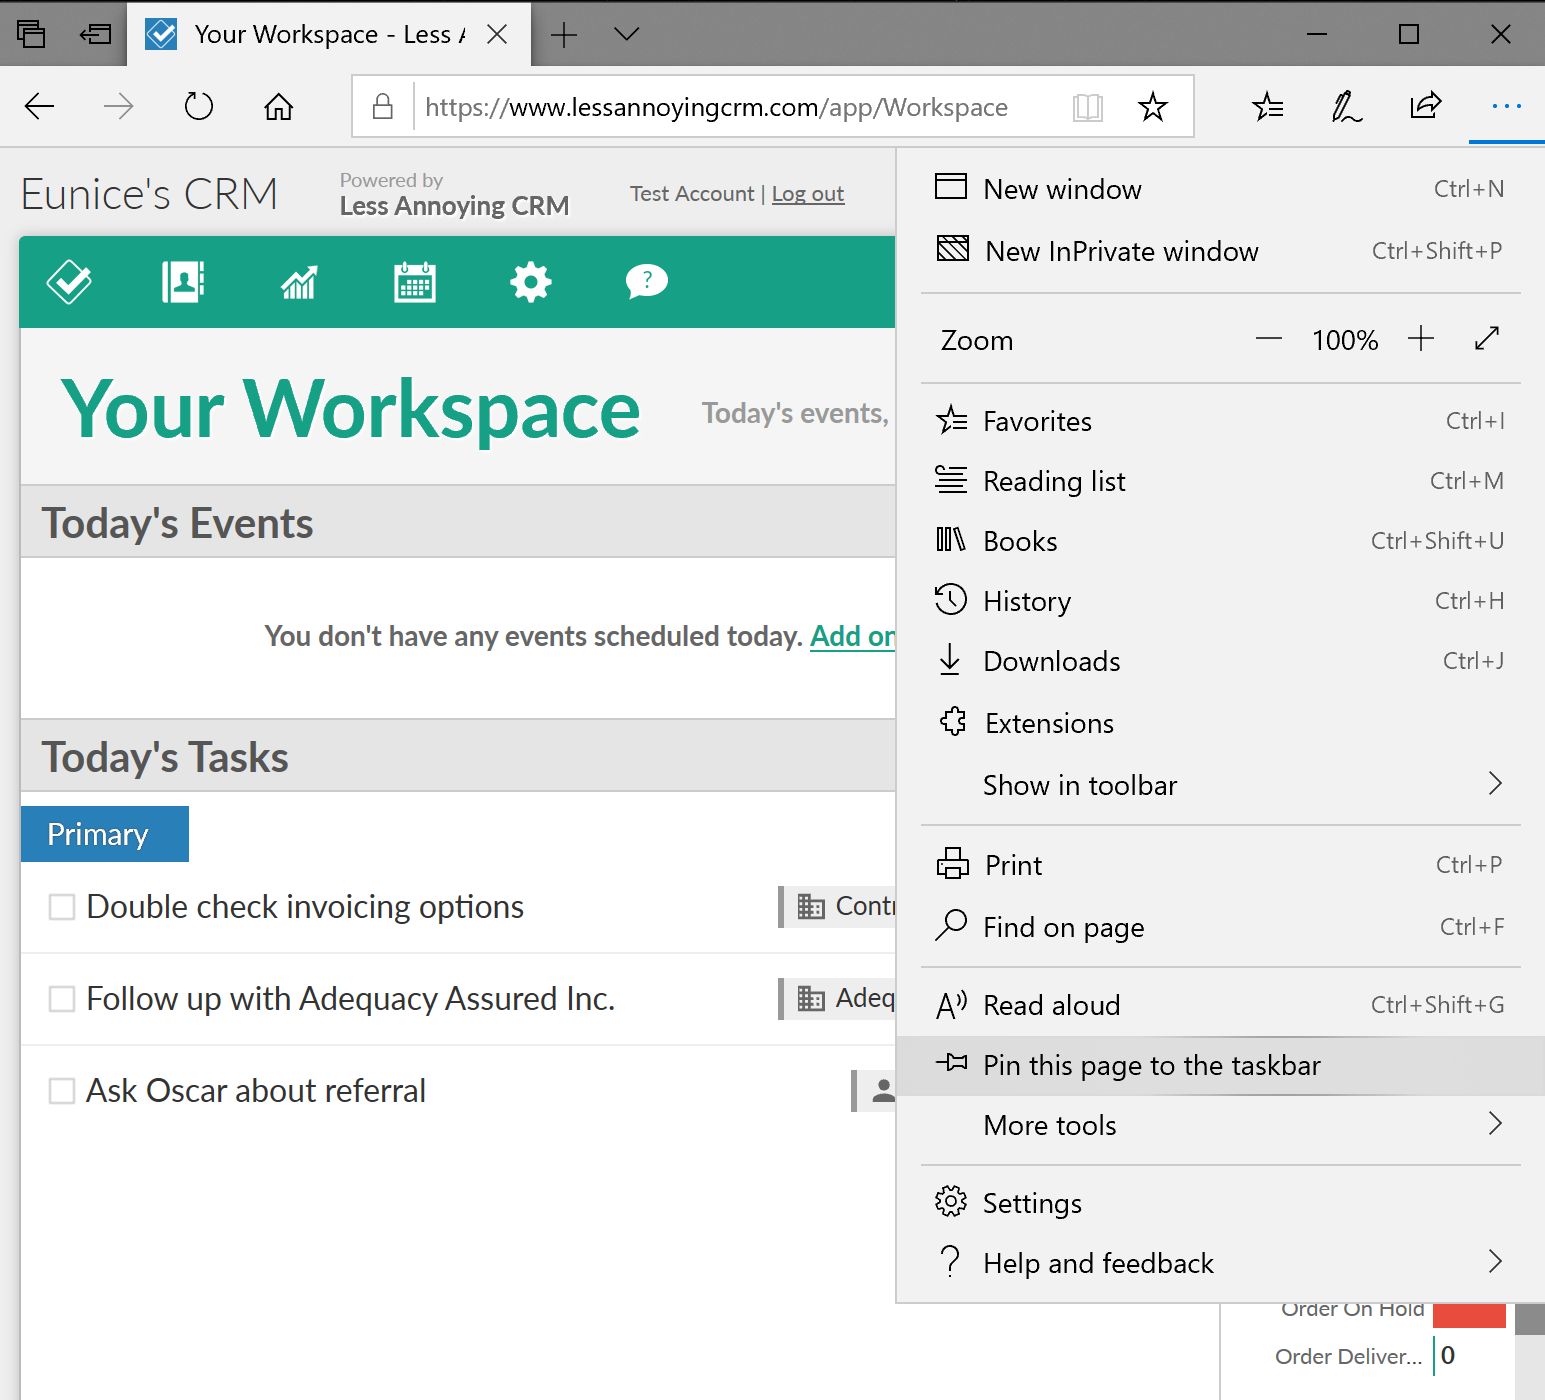Viewport: 1545px width, 1400px height.
Task: Open Extensions from the menu
Action: (x=1220, y=723)
